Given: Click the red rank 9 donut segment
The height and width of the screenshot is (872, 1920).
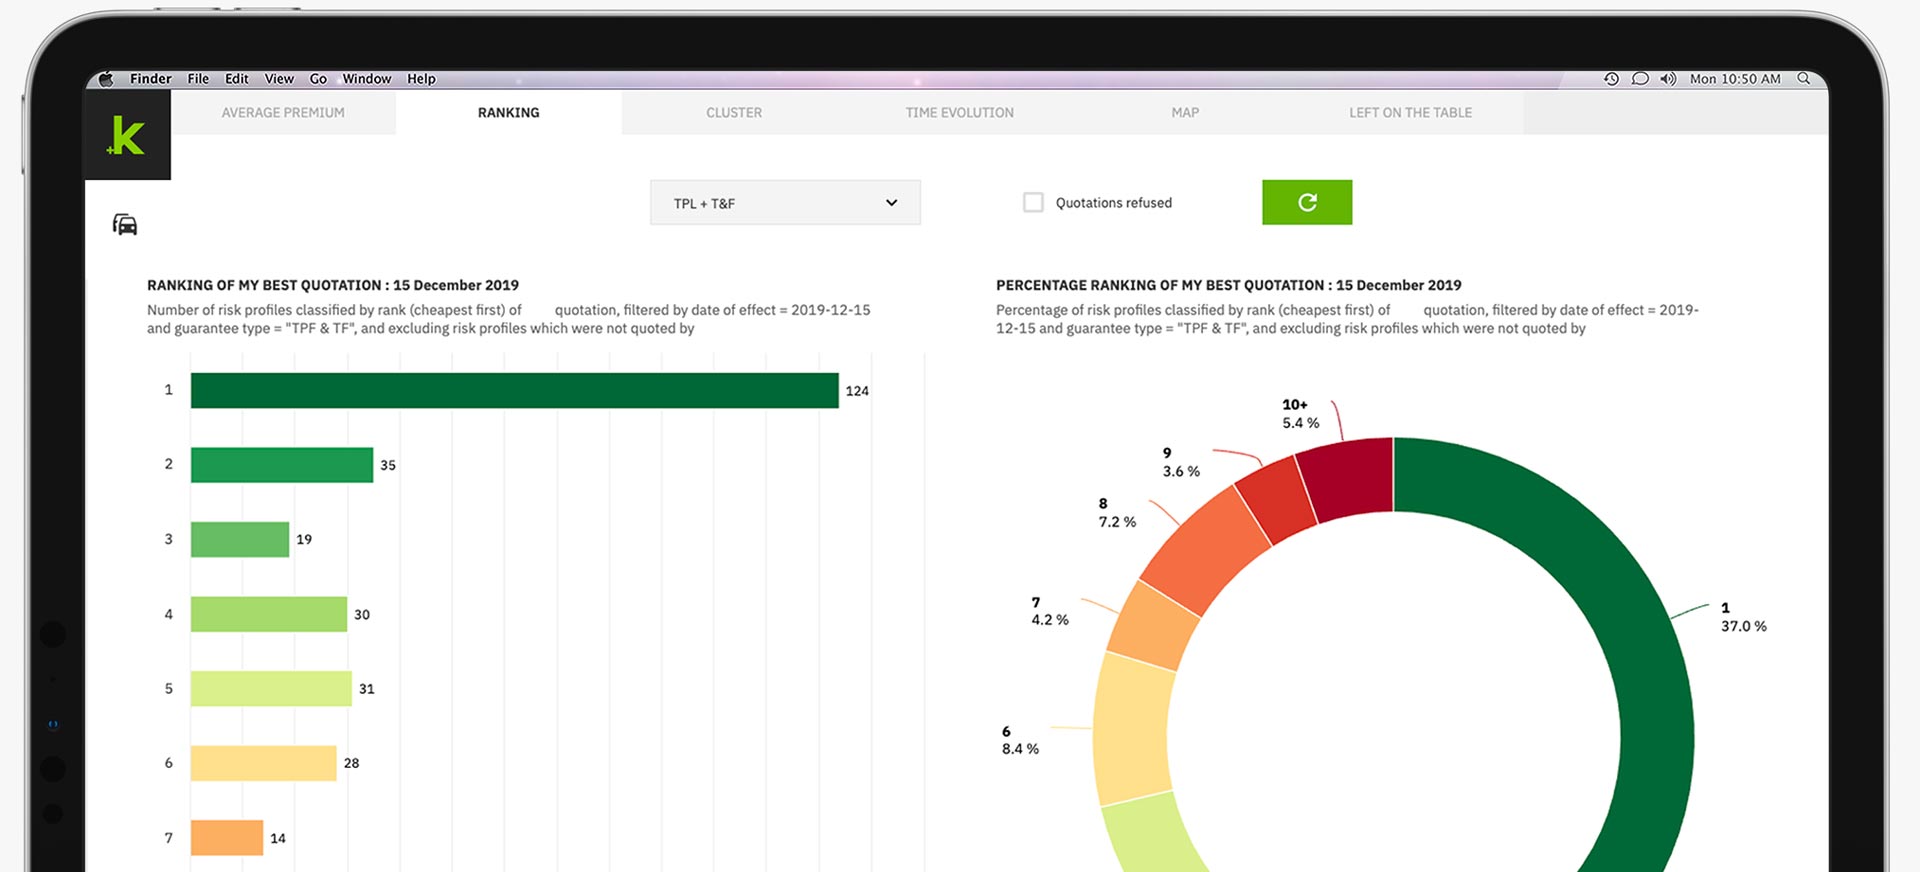Looking at the screenshot, I should tap(1278, 499).
